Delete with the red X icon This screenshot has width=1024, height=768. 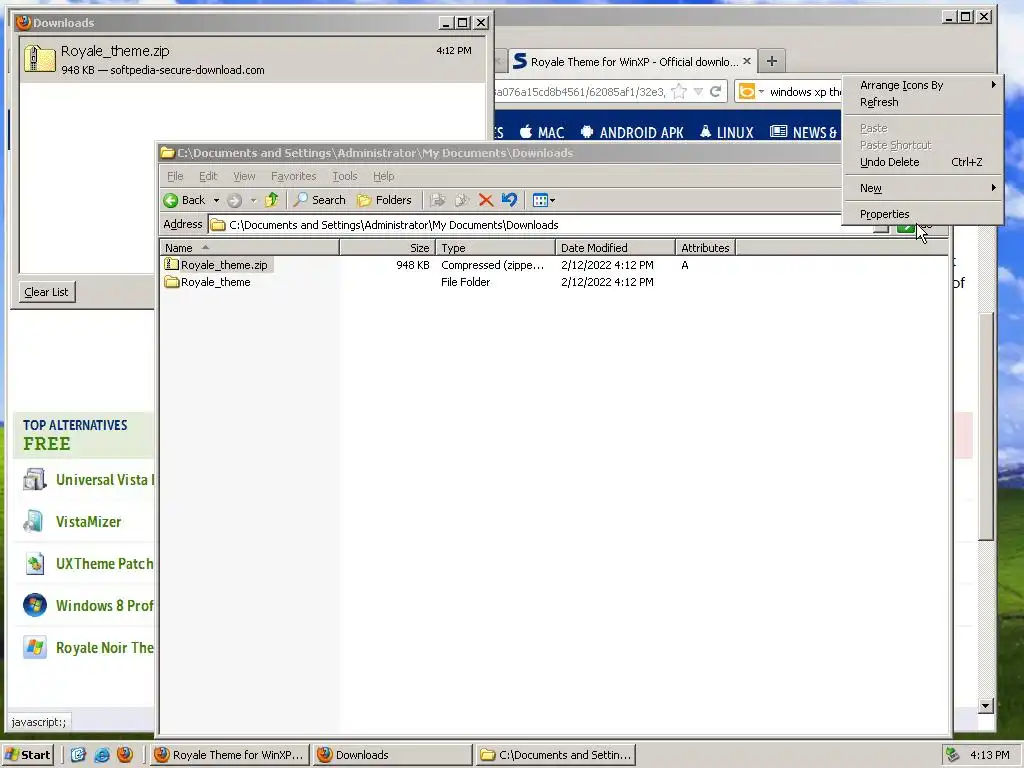click(485, 200)
